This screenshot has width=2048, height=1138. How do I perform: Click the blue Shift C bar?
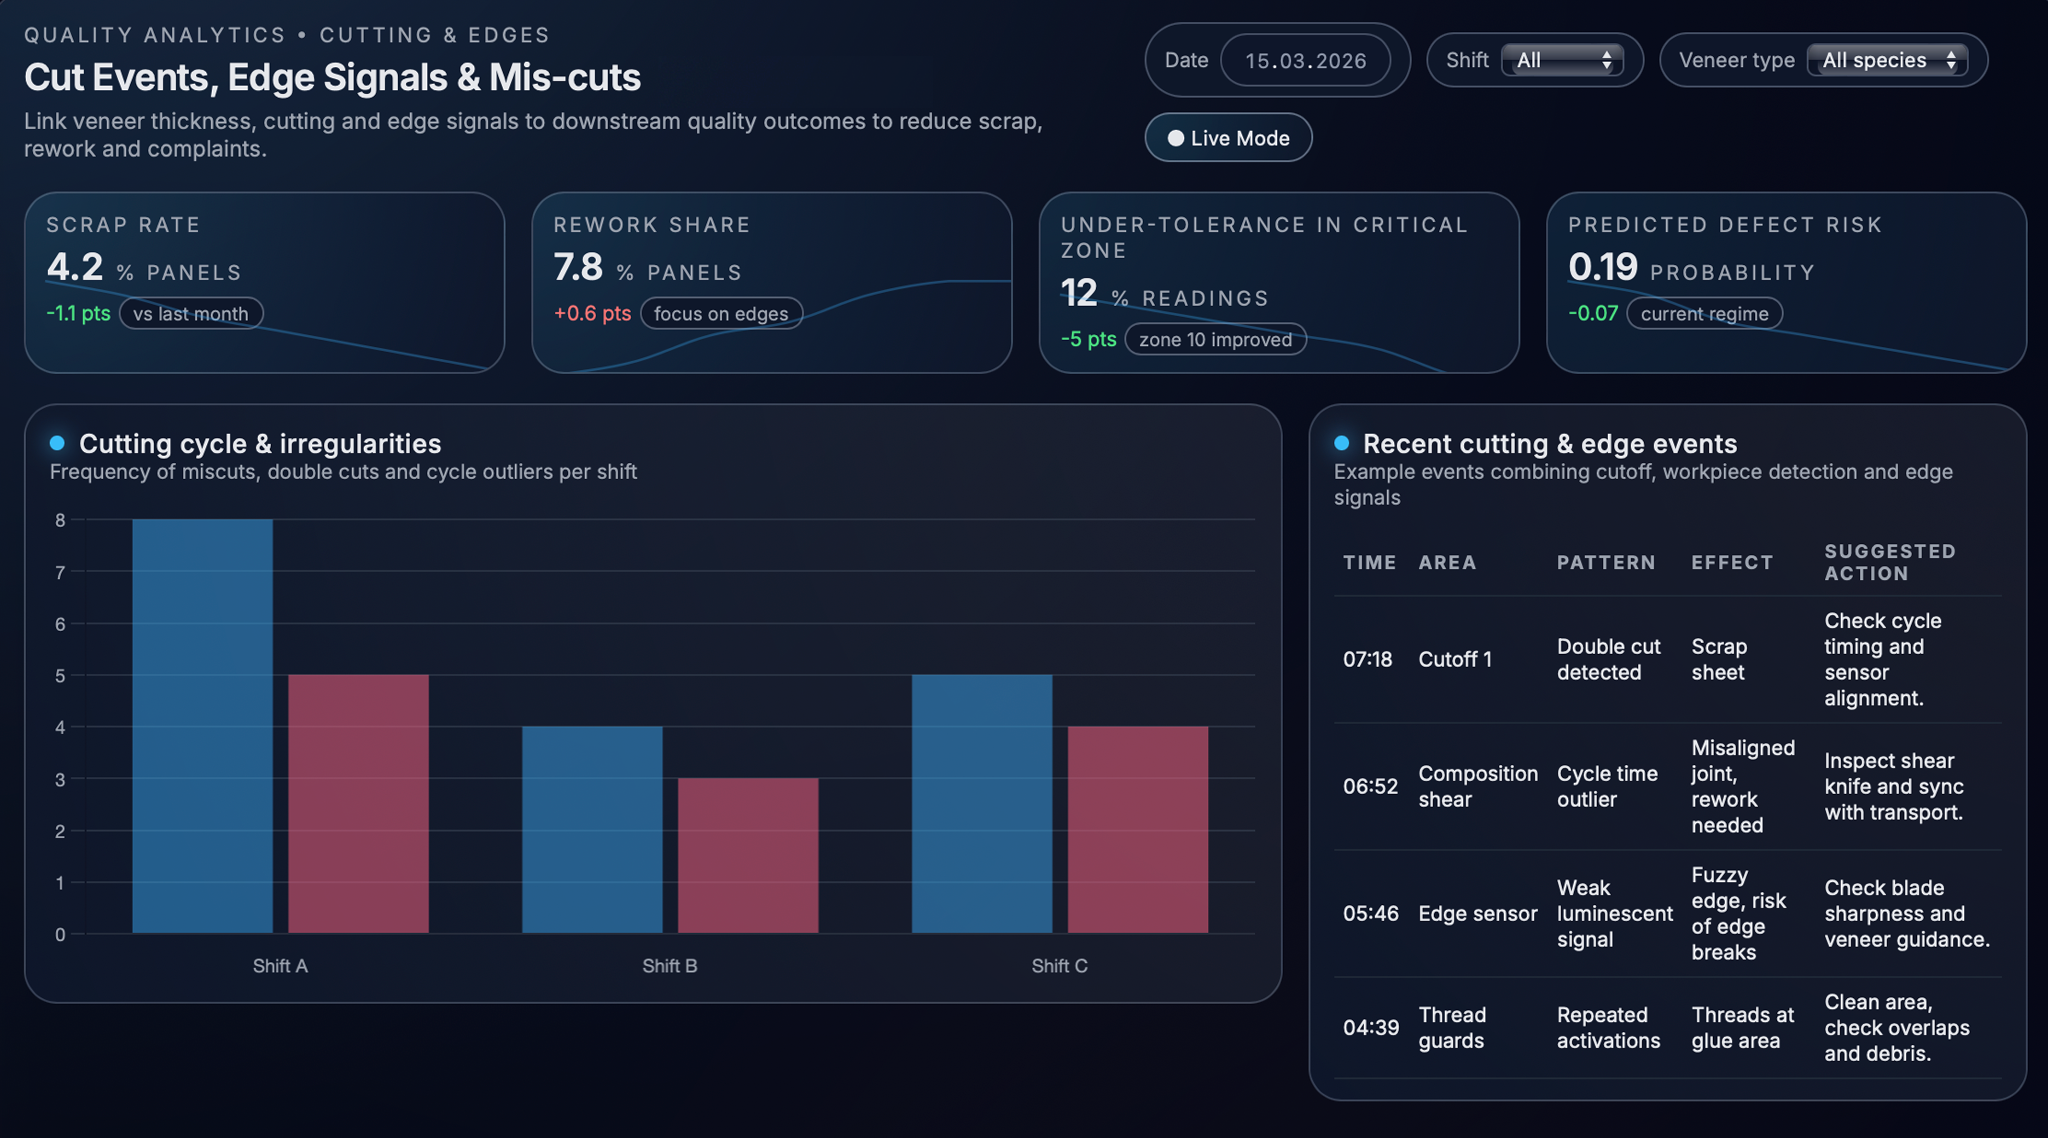[x=981, y=804]
